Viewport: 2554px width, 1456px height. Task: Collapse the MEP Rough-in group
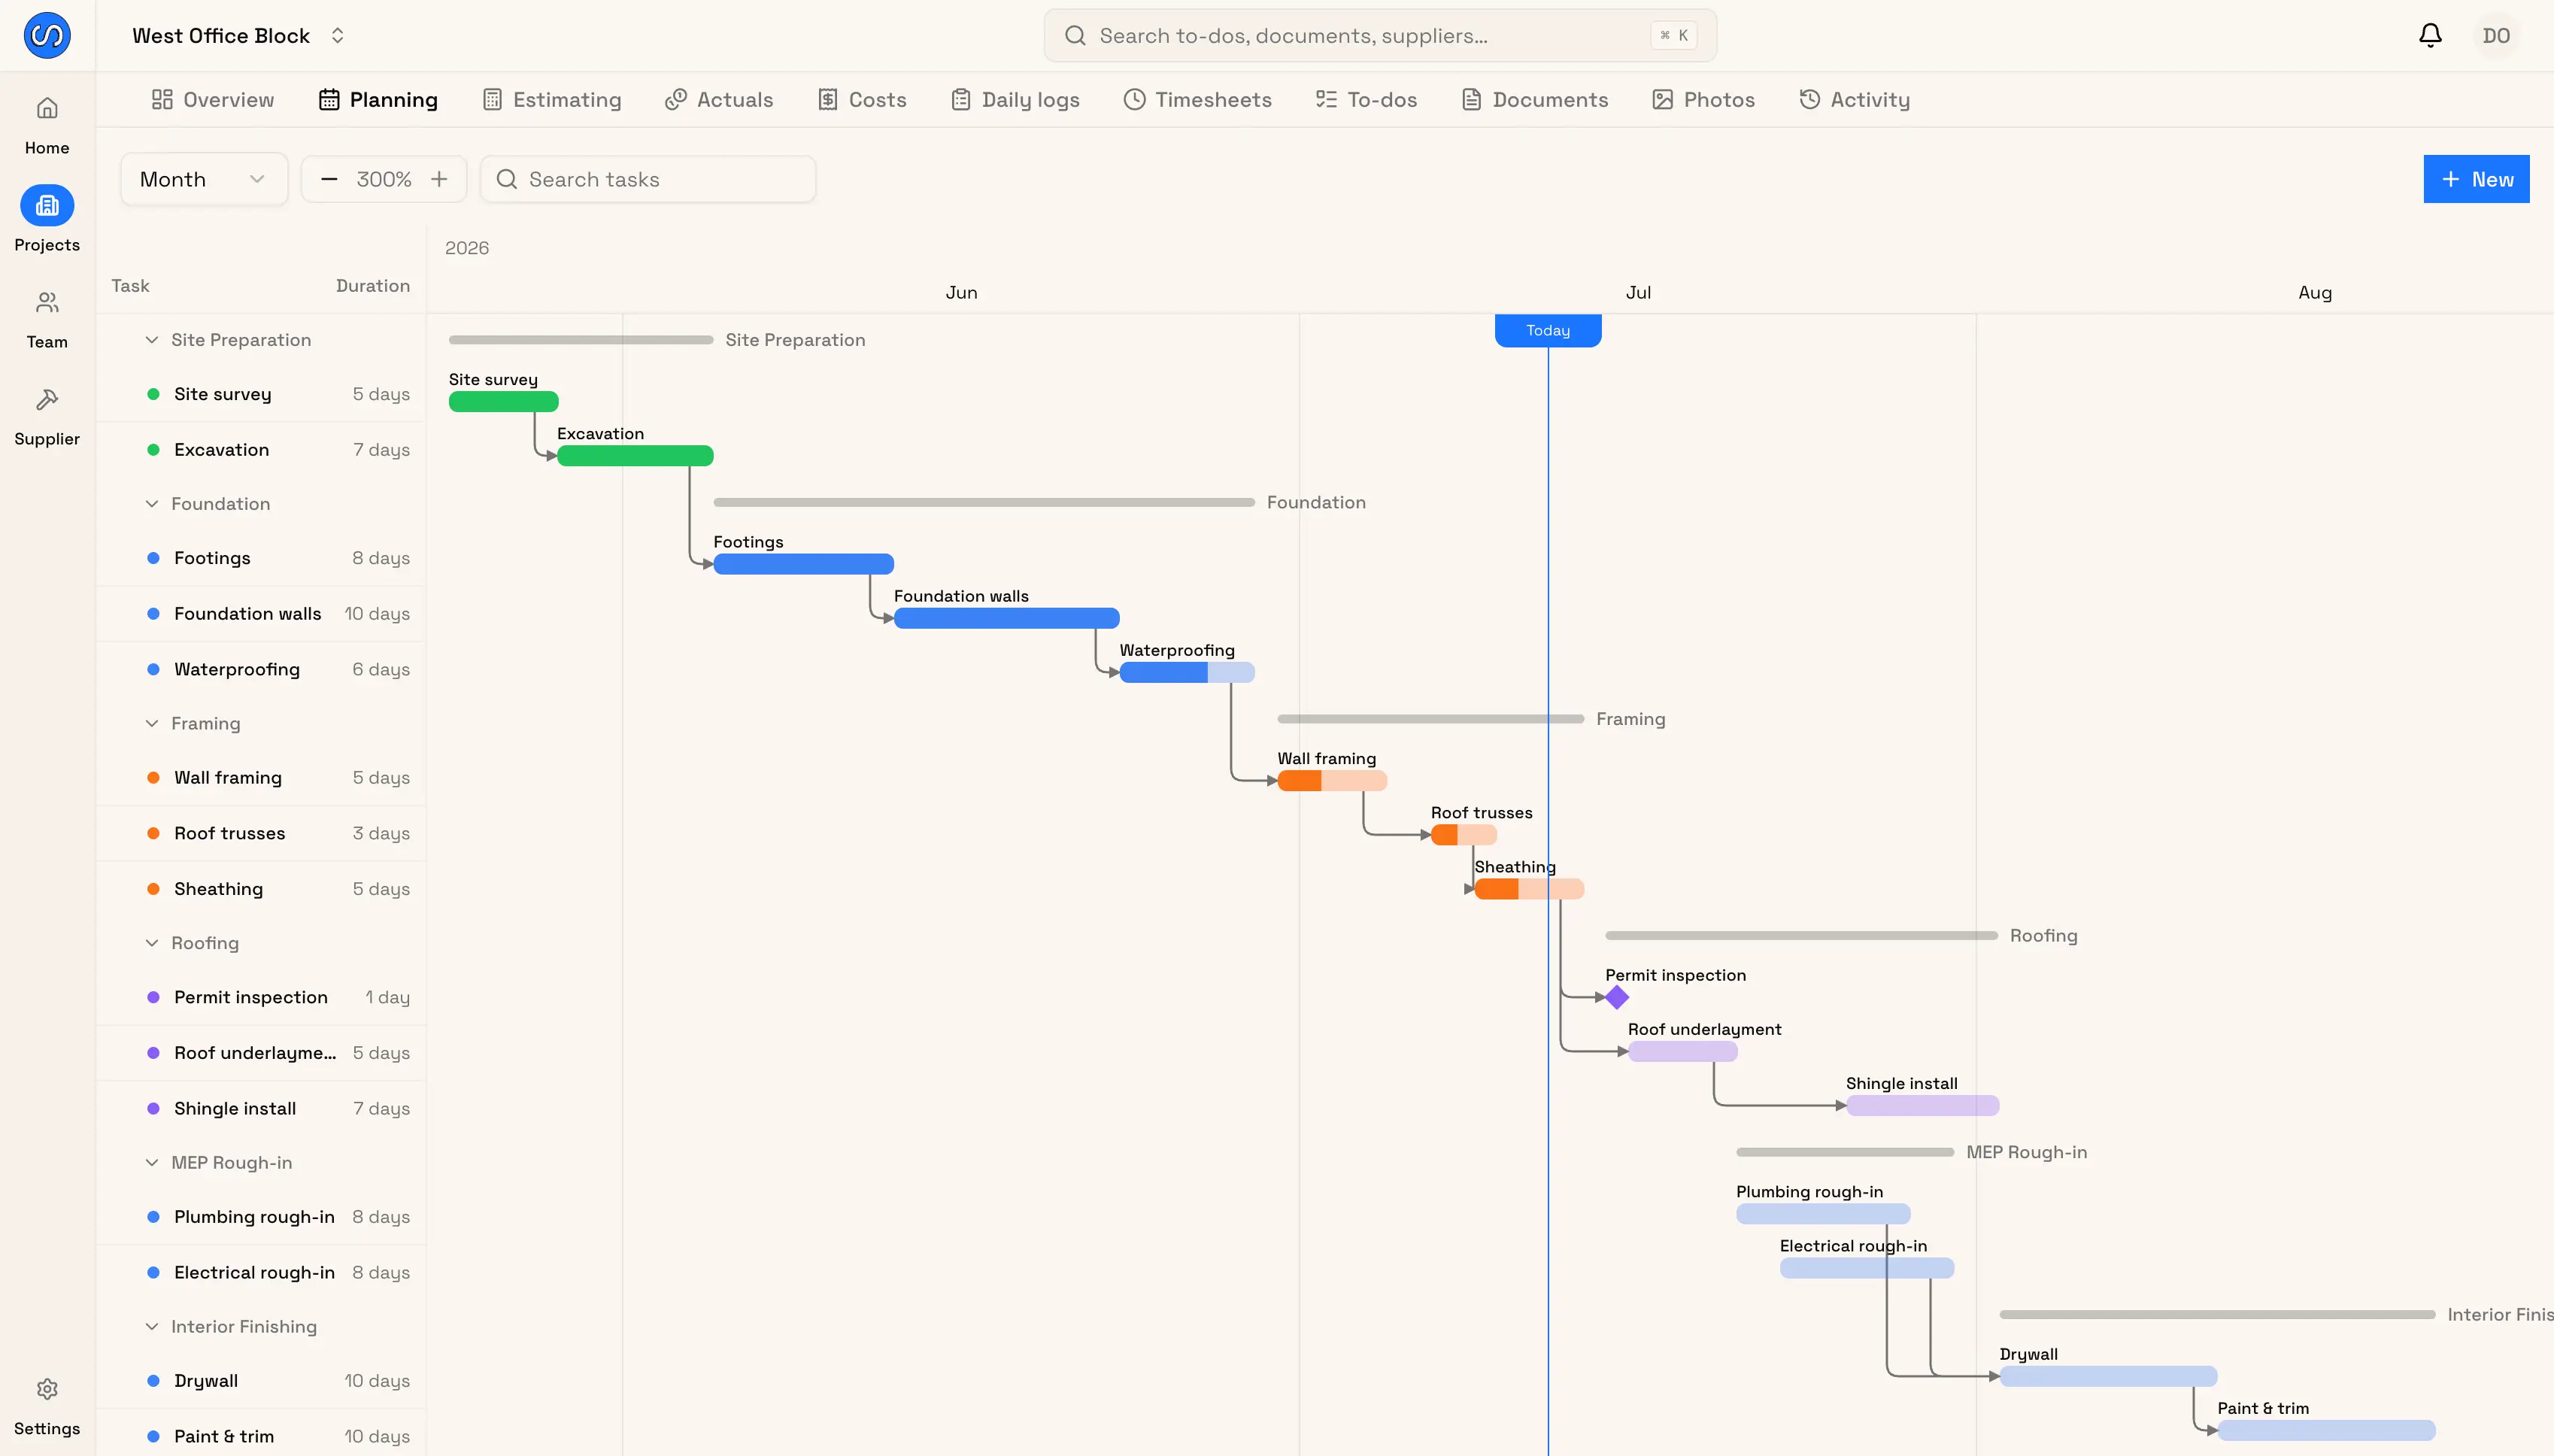[x=152, y=1162]
